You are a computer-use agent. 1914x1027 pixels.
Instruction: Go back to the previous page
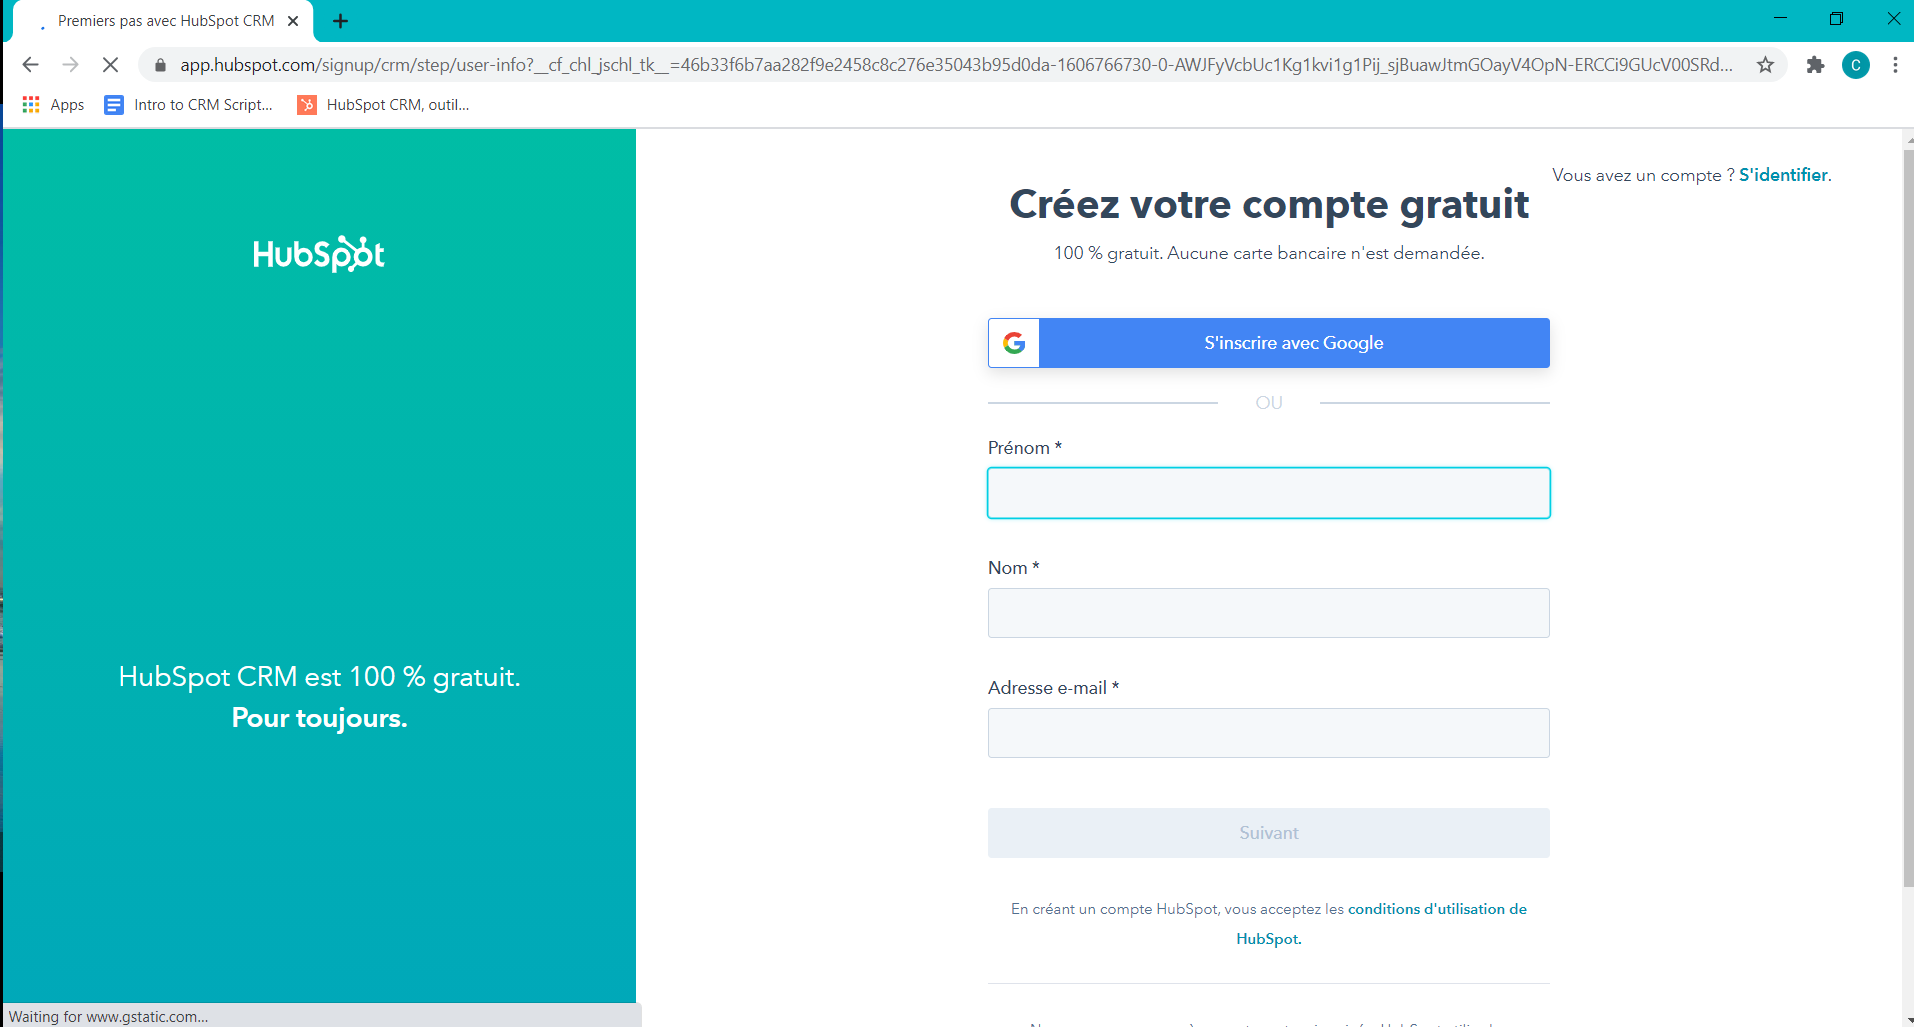pyautogui.click(x=30, y=65)
